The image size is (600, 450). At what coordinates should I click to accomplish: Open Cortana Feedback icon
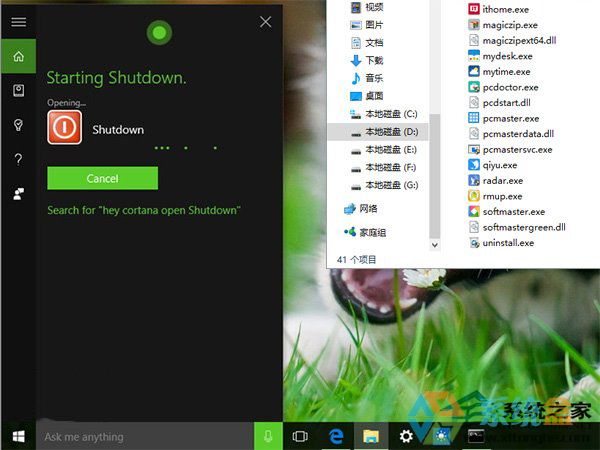tap(18, 193)
